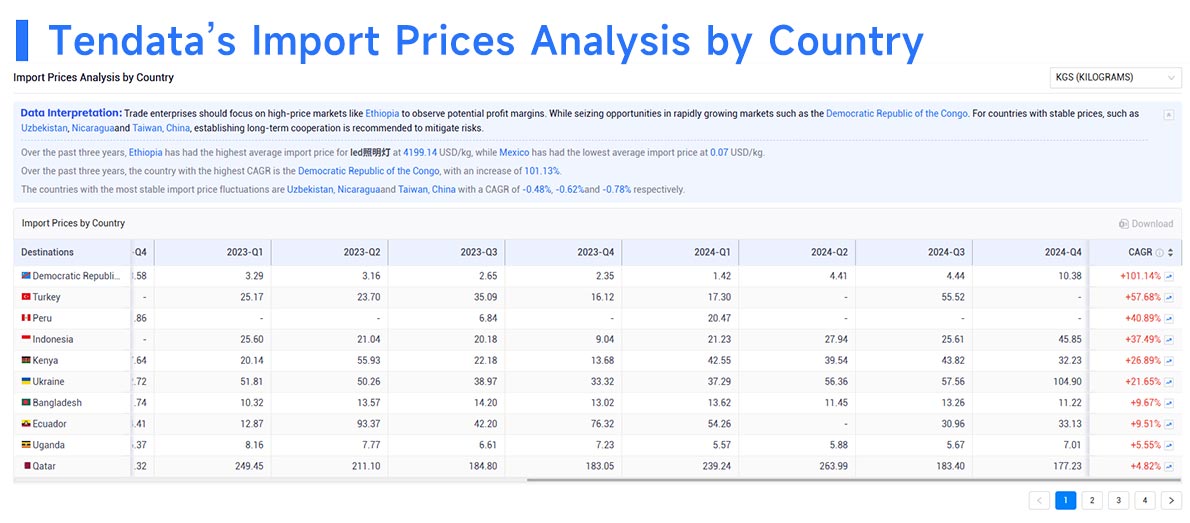Click the 2024-Q4 column header

(1031, 252)
